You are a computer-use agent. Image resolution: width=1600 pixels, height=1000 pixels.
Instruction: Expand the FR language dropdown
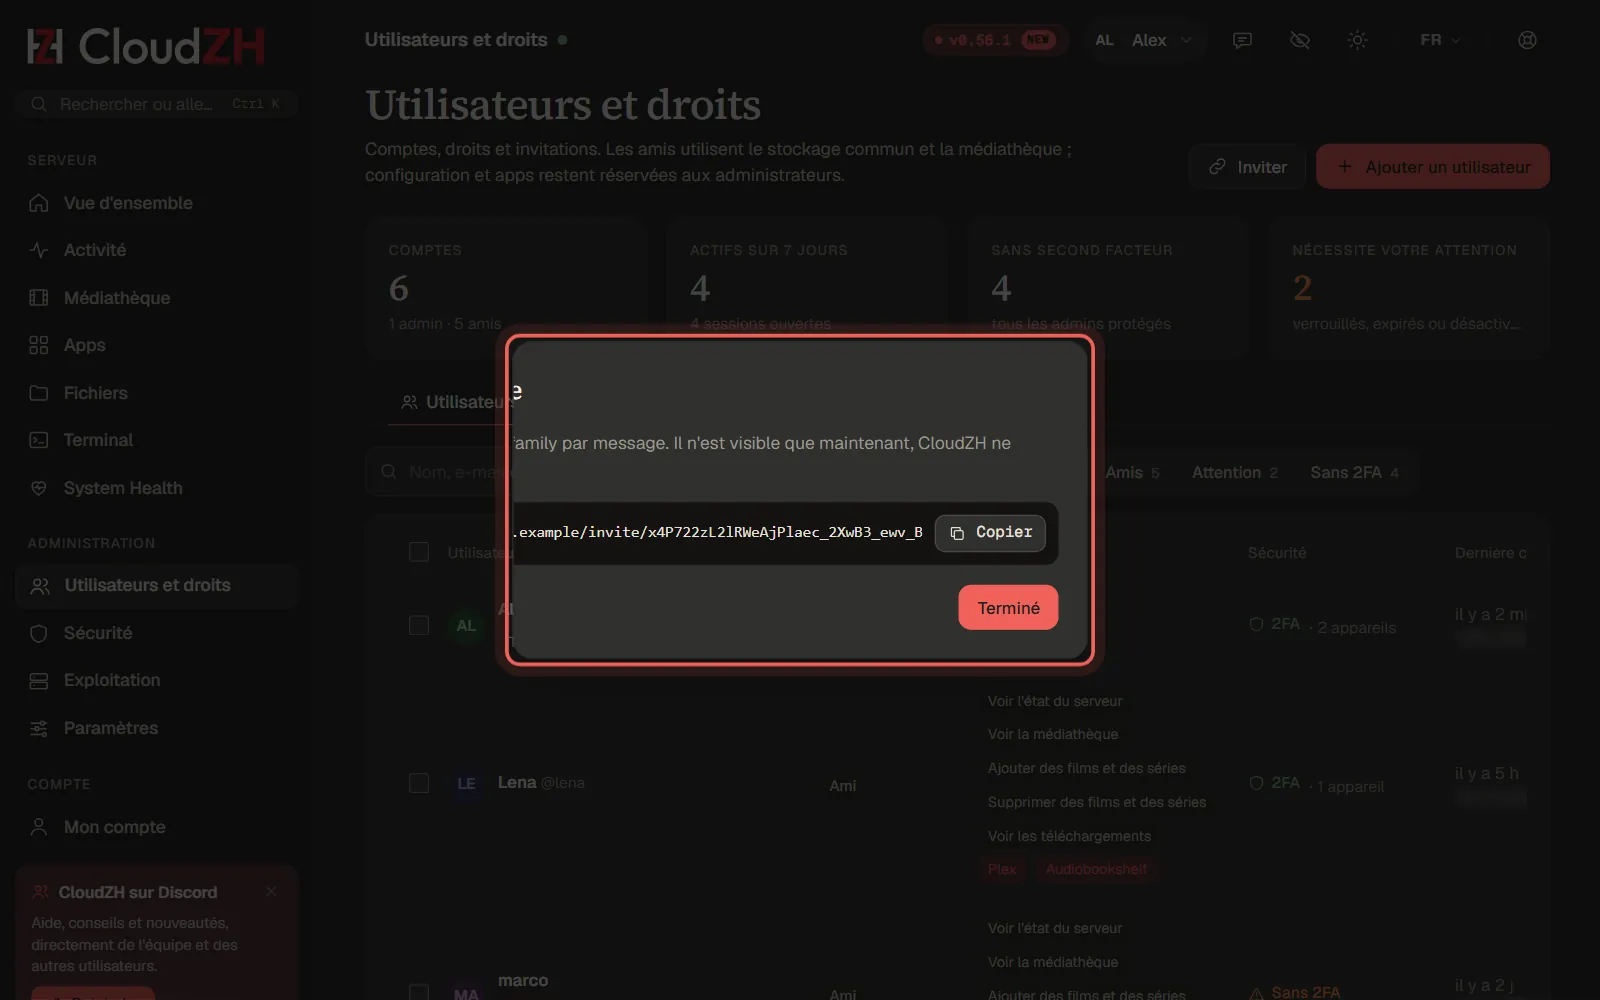tap(1440, 40)
